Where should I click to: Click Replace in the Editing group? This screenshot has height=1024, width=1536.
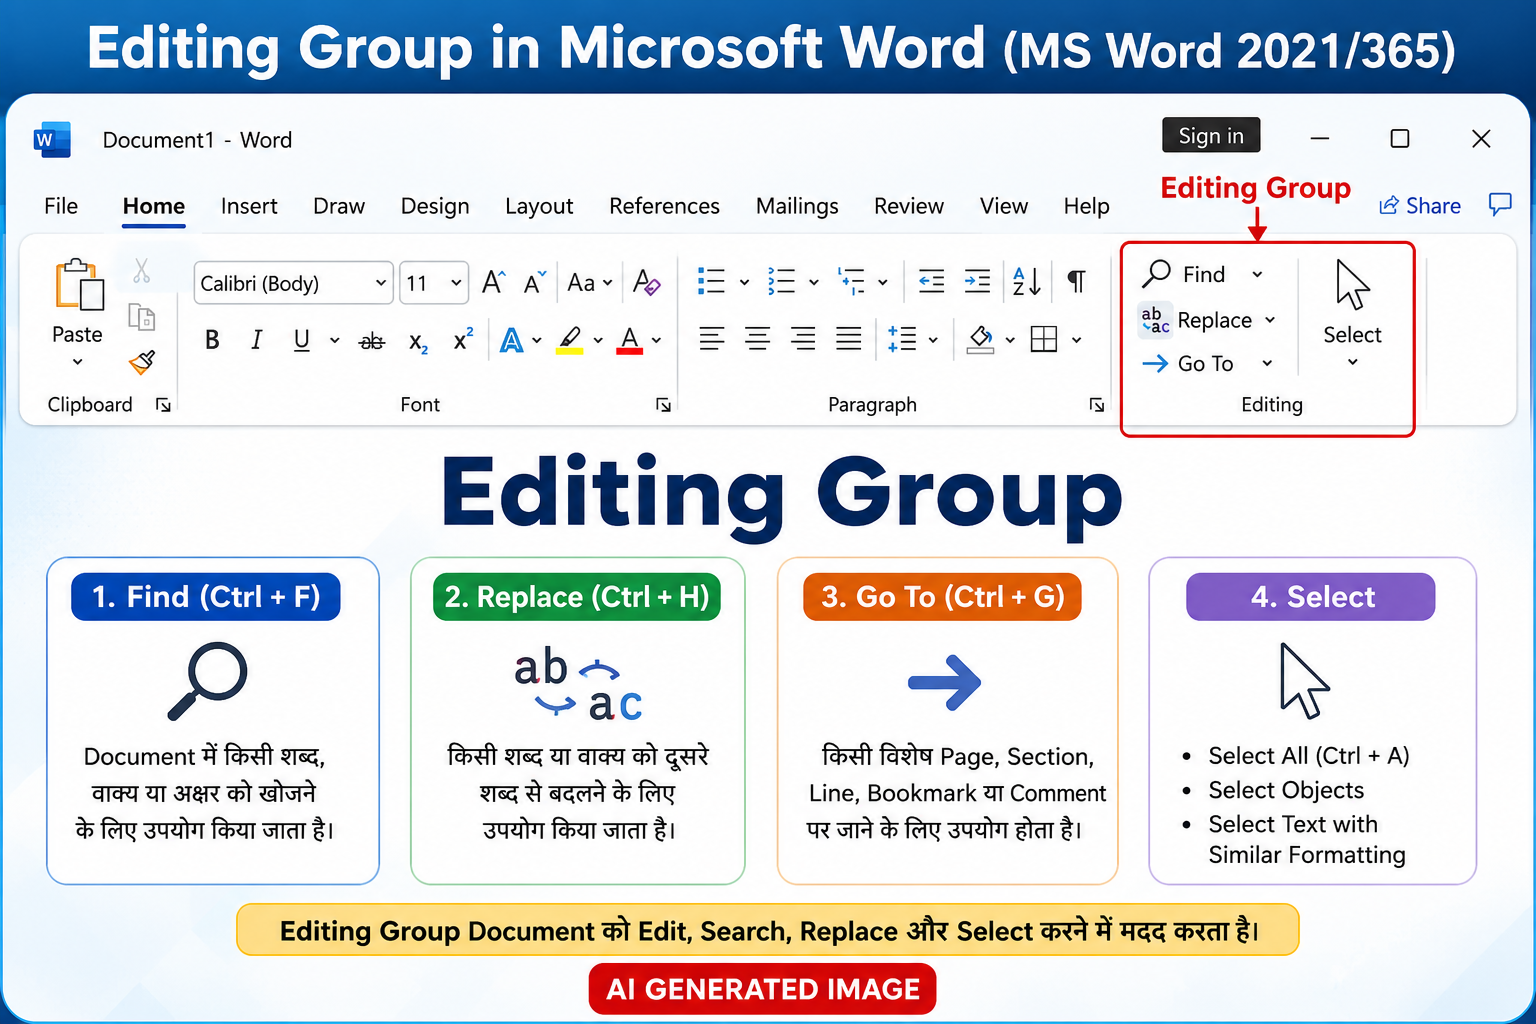coord(1197,320)
